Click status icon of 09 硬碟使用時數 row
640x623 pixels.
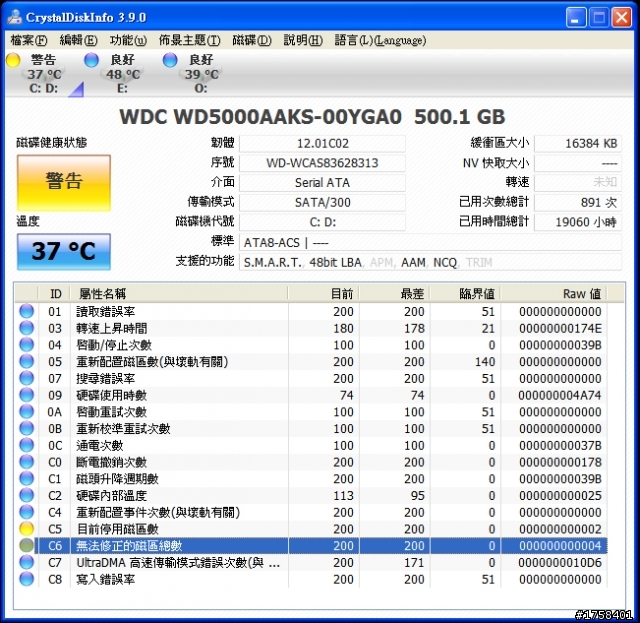(x=27, y=395)
